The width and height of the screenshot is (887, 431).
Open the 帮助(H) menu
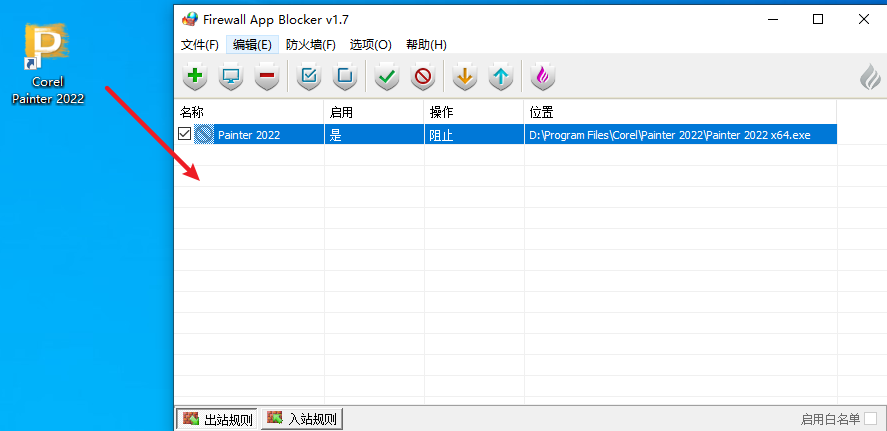click(427, 45)
